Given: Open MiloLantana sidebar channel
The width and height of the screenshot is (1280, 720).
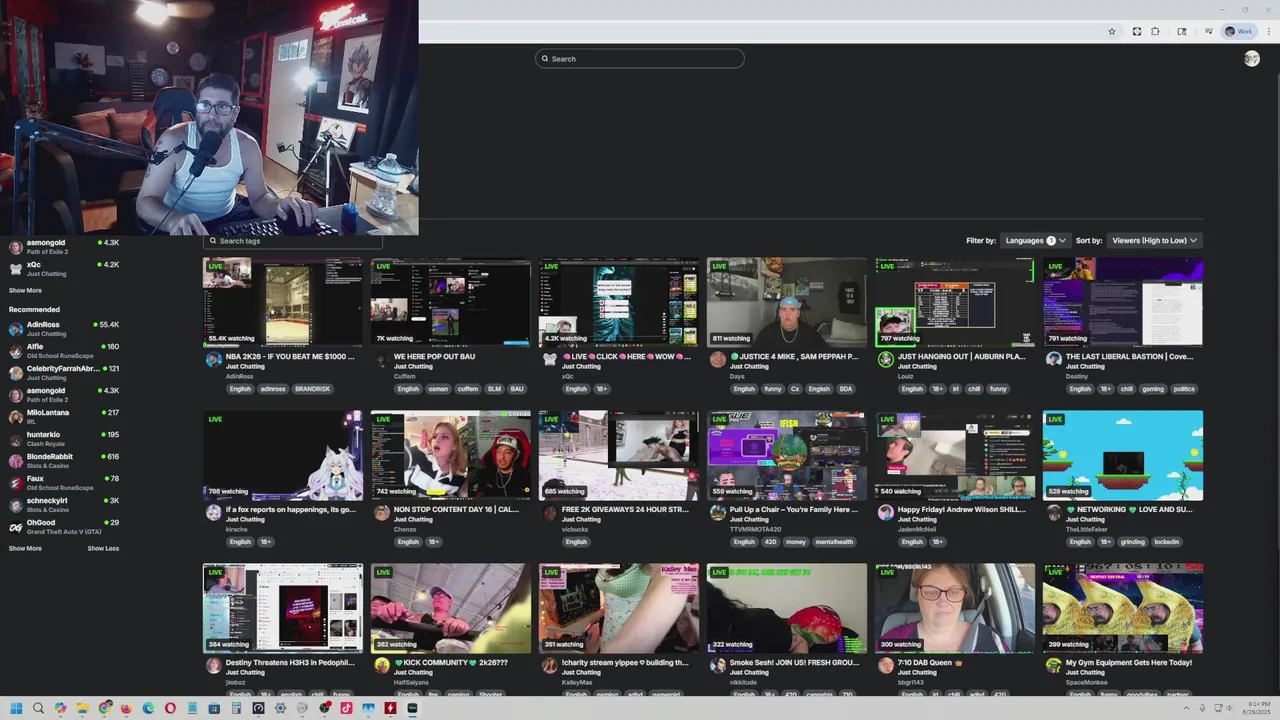Looking at the screenshot, I should [64, 417].
